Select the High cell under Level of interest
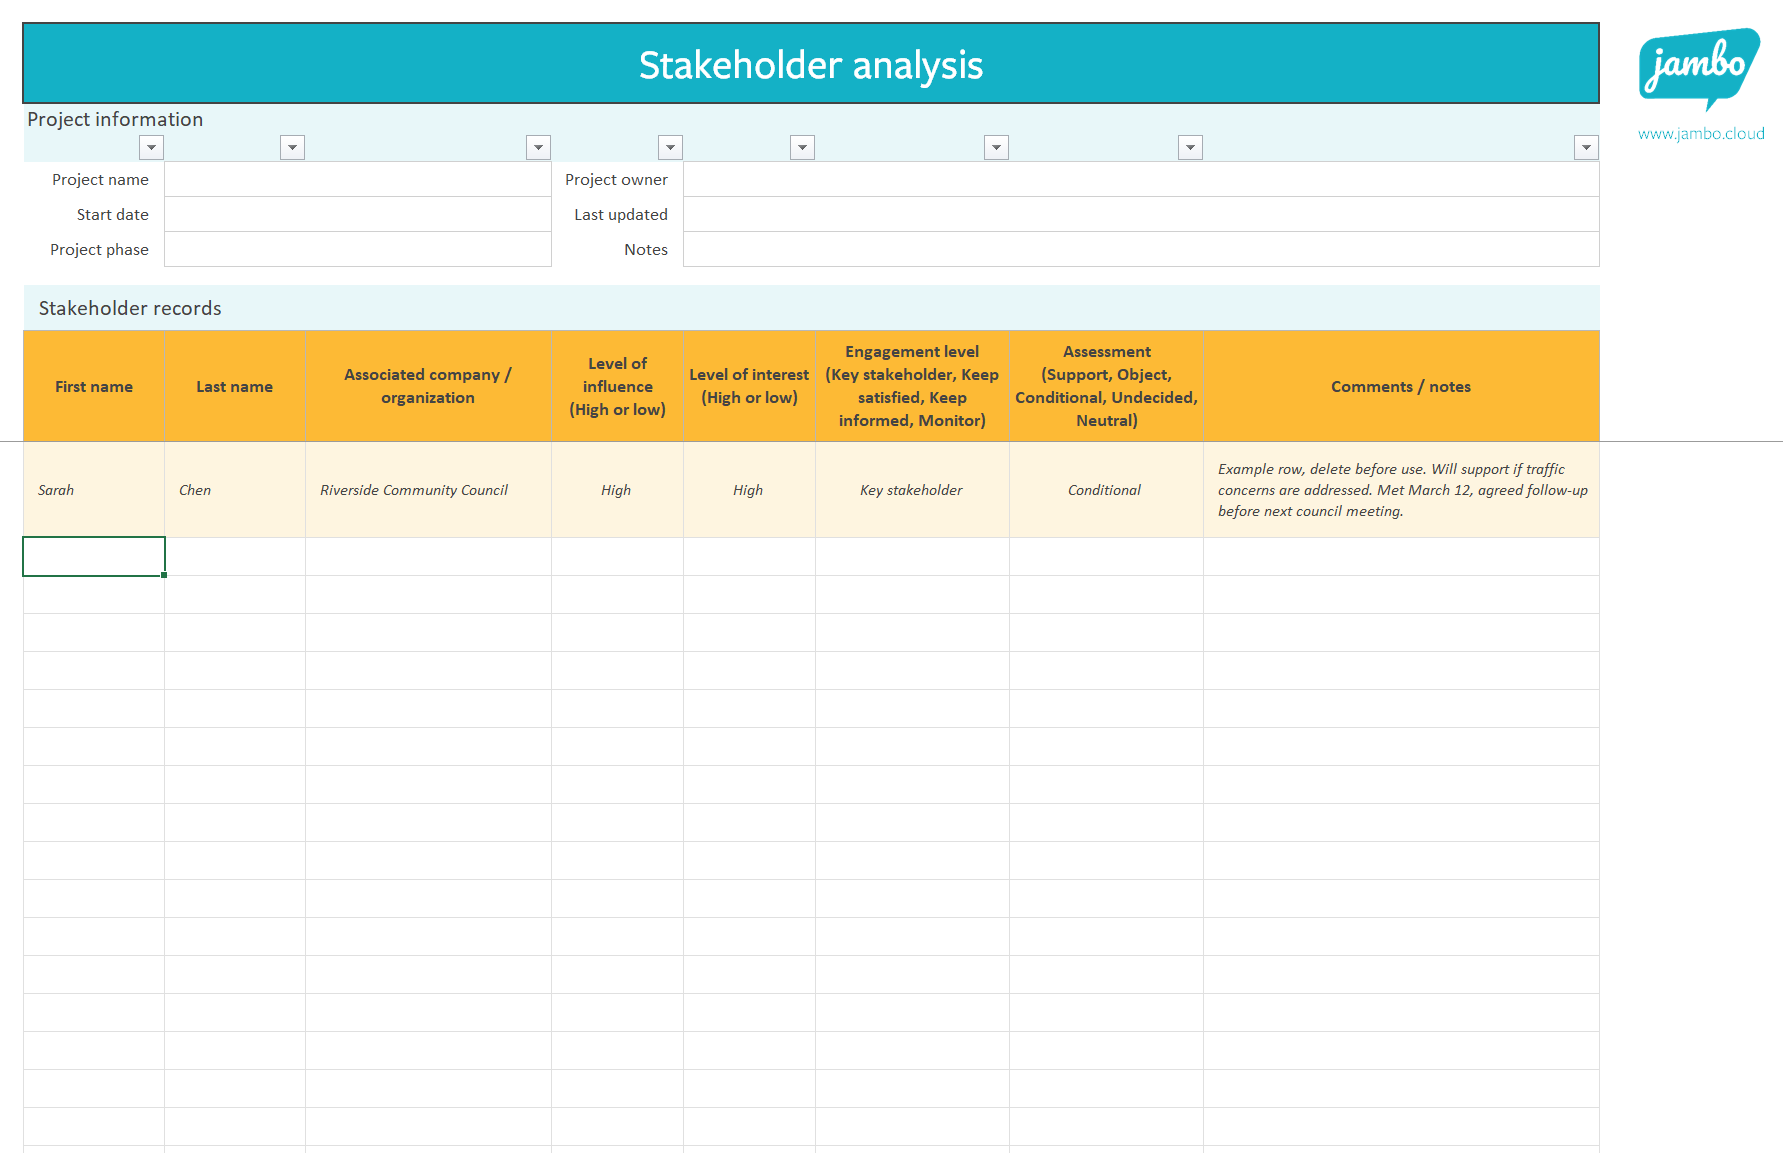The width and height of the screenshot is (1783, 1153). point(749,490)
